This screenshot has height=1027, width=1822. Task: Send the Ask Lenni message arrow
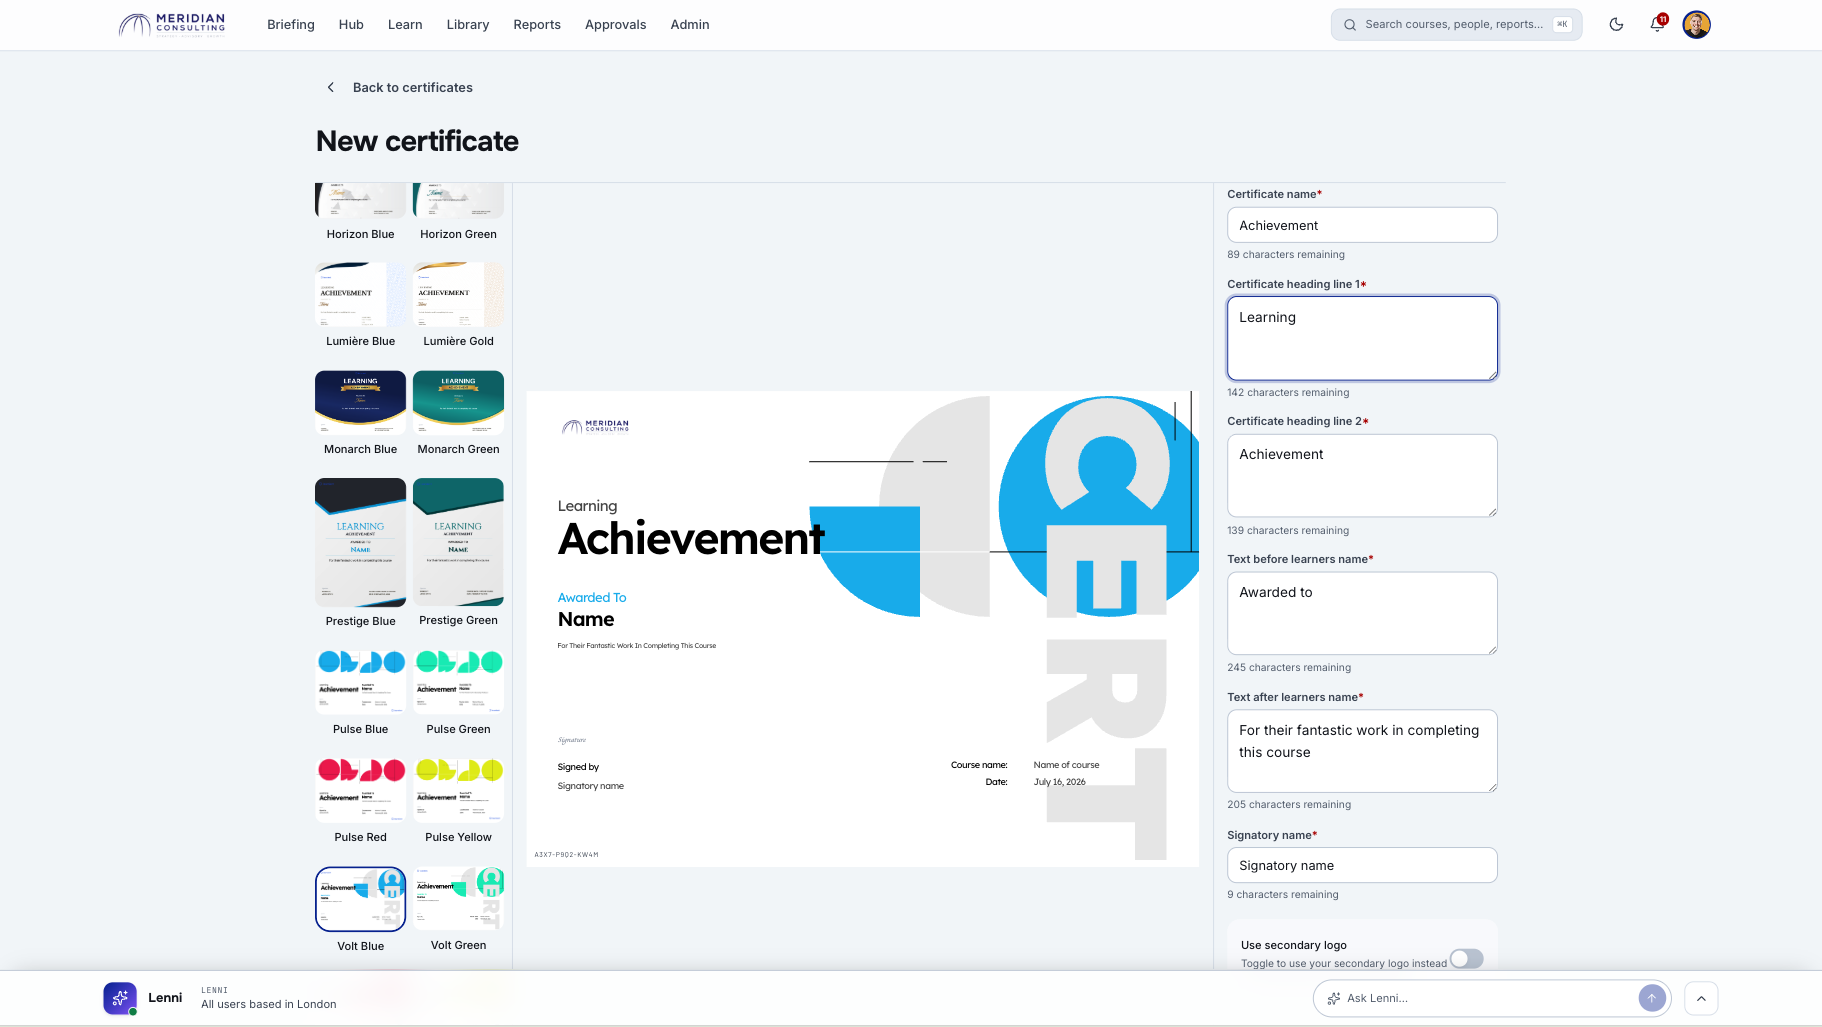click(x=1652, y=998)
